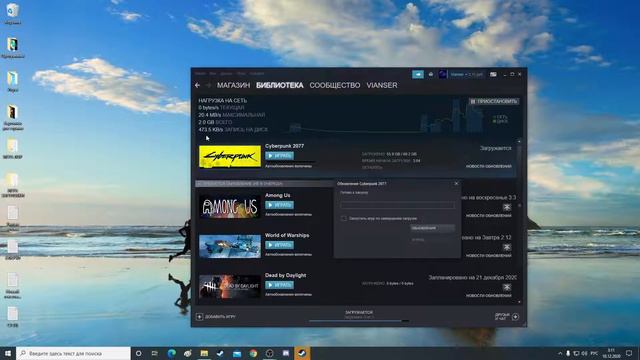
Task: Open the БИБЛИОТЕКА tab
Action: pyautogui.click(x=280, y=85)
